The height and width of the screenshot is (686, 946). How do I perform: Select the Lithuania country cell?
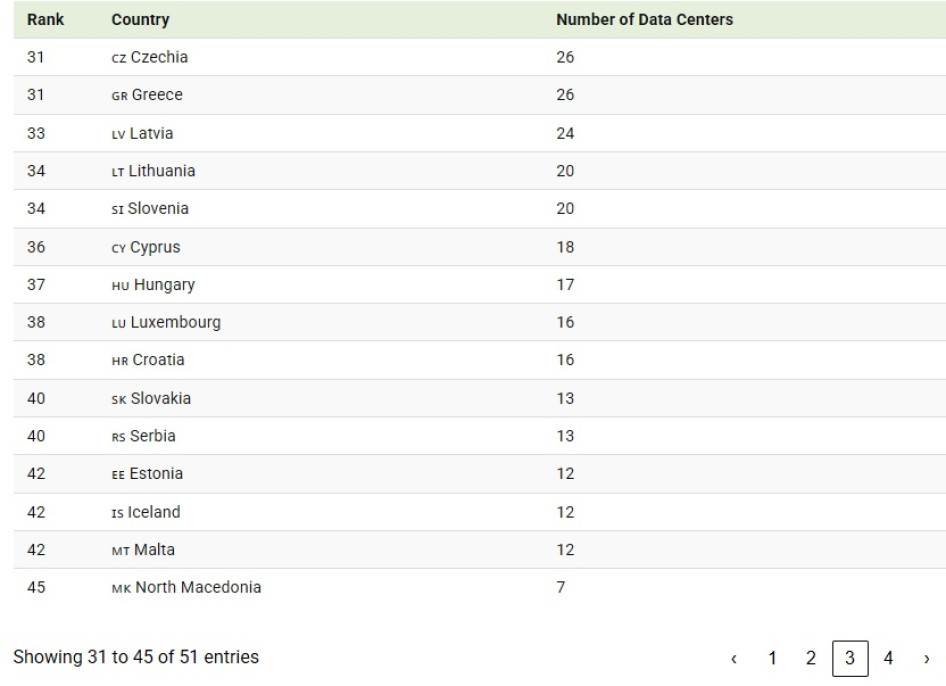162,172
